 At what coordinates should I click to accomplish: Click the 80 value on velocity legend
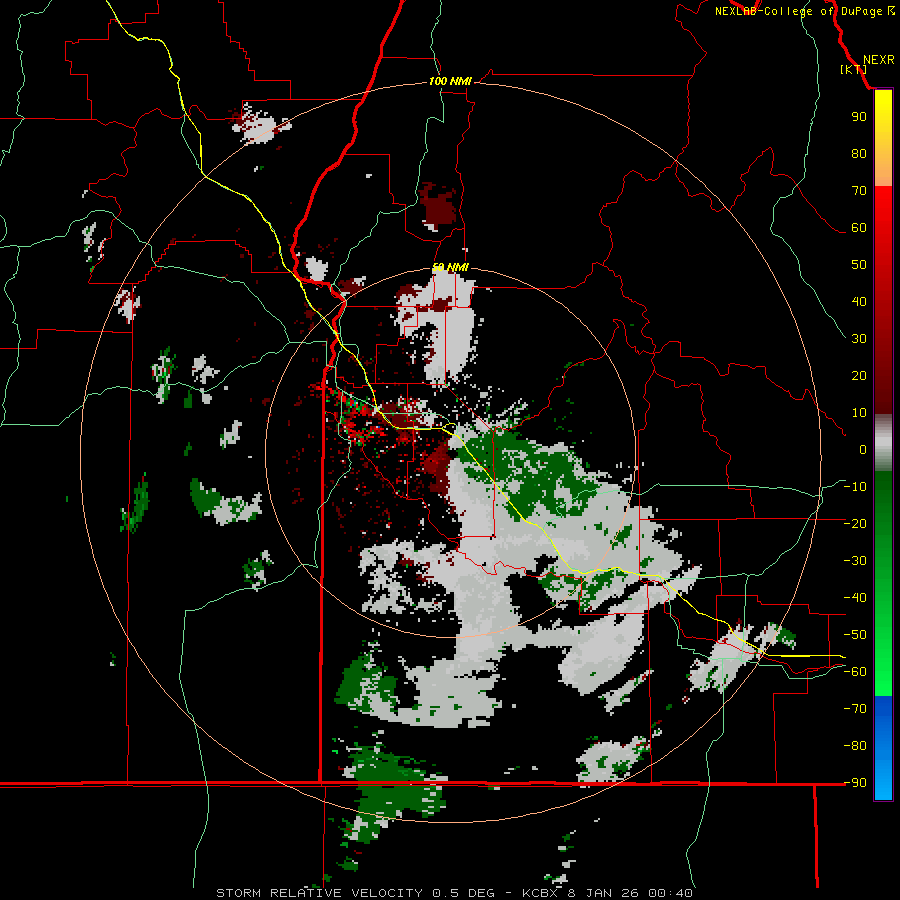[x=859, y=154]
